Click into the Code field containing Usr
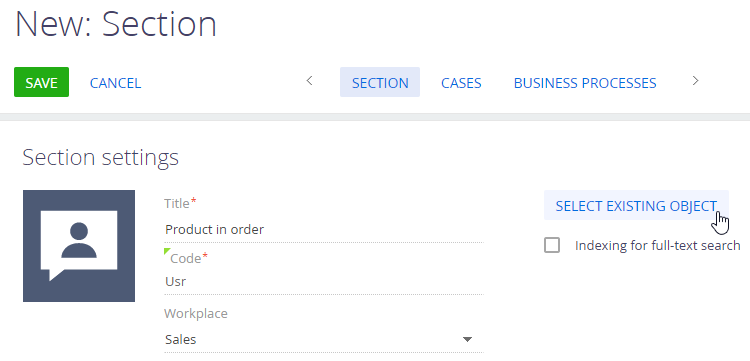 coord(324,282)
